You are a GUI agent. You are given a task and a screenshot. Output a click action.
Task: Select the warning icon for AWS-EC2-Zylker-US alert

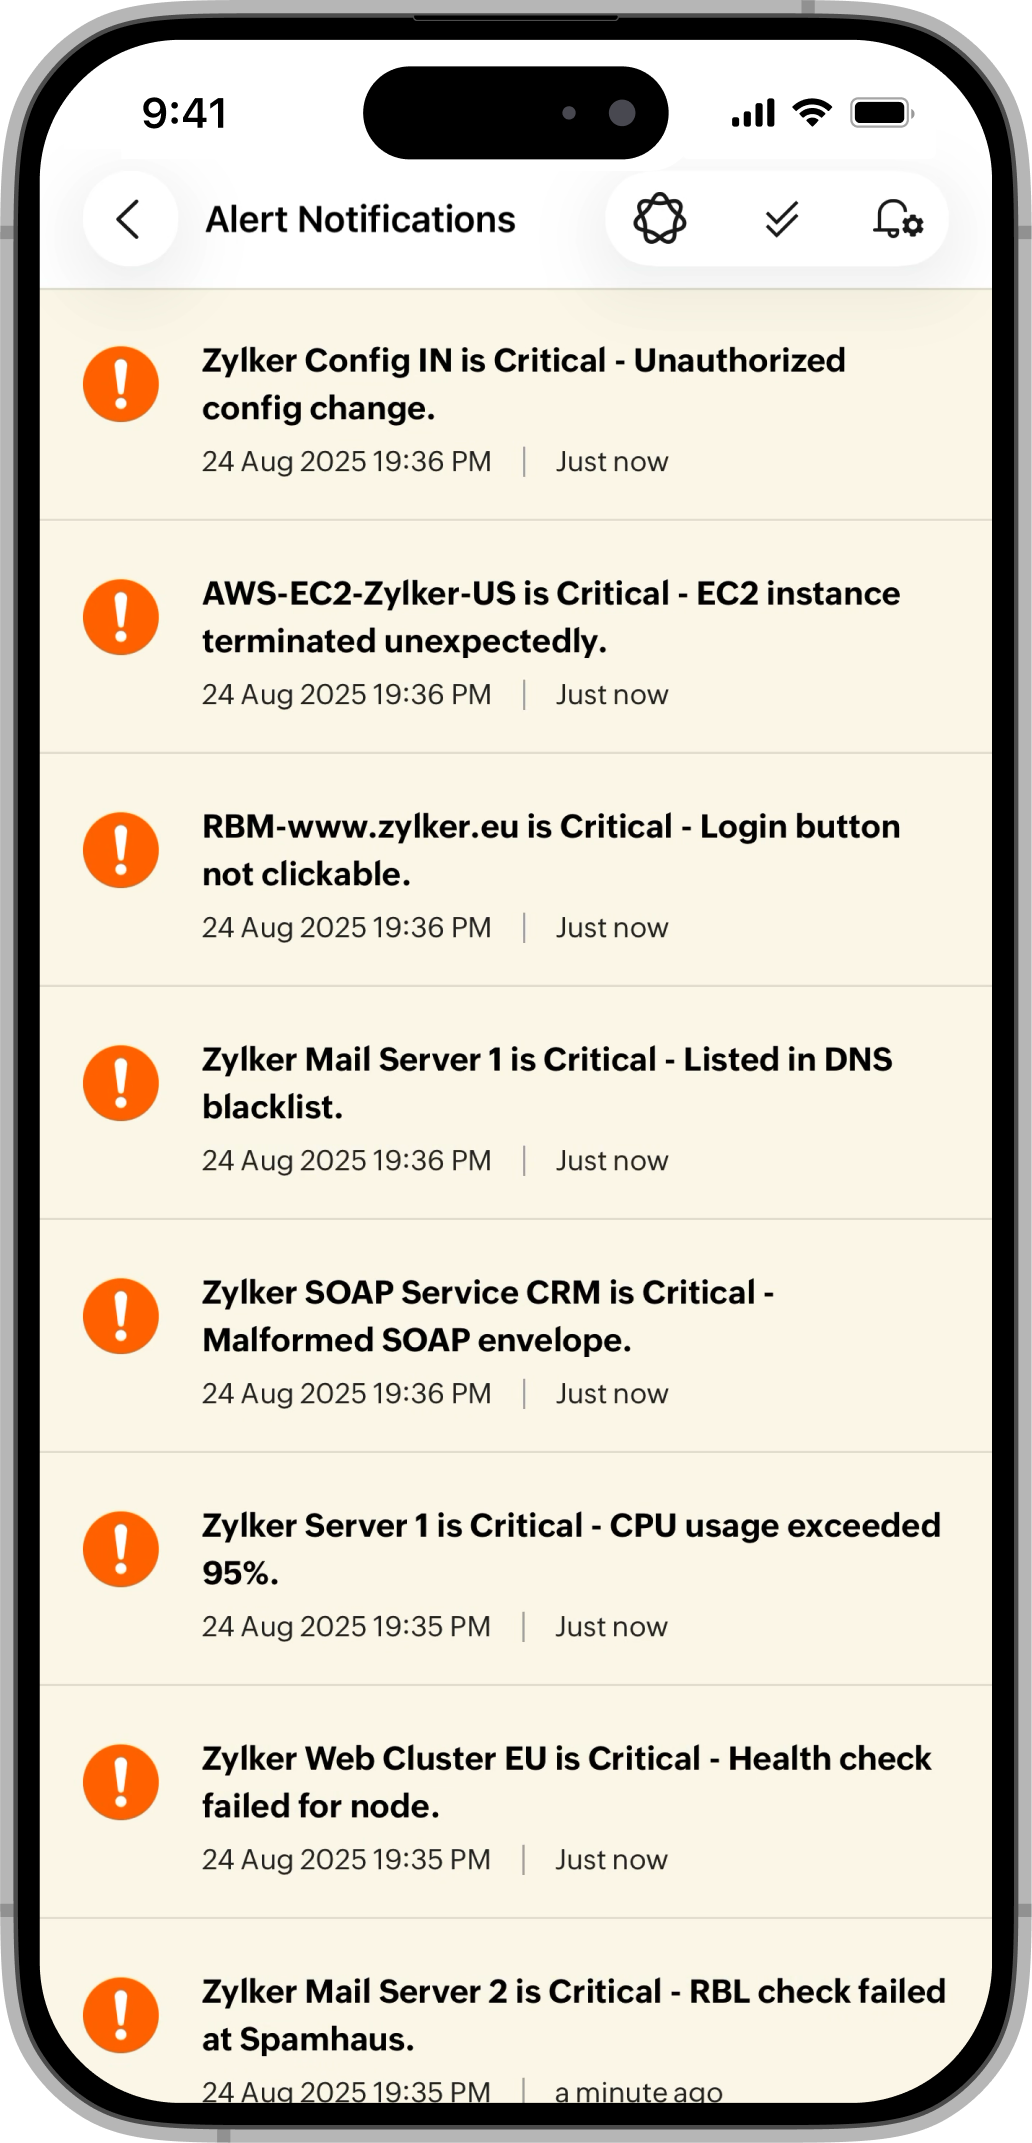(120, 617)
